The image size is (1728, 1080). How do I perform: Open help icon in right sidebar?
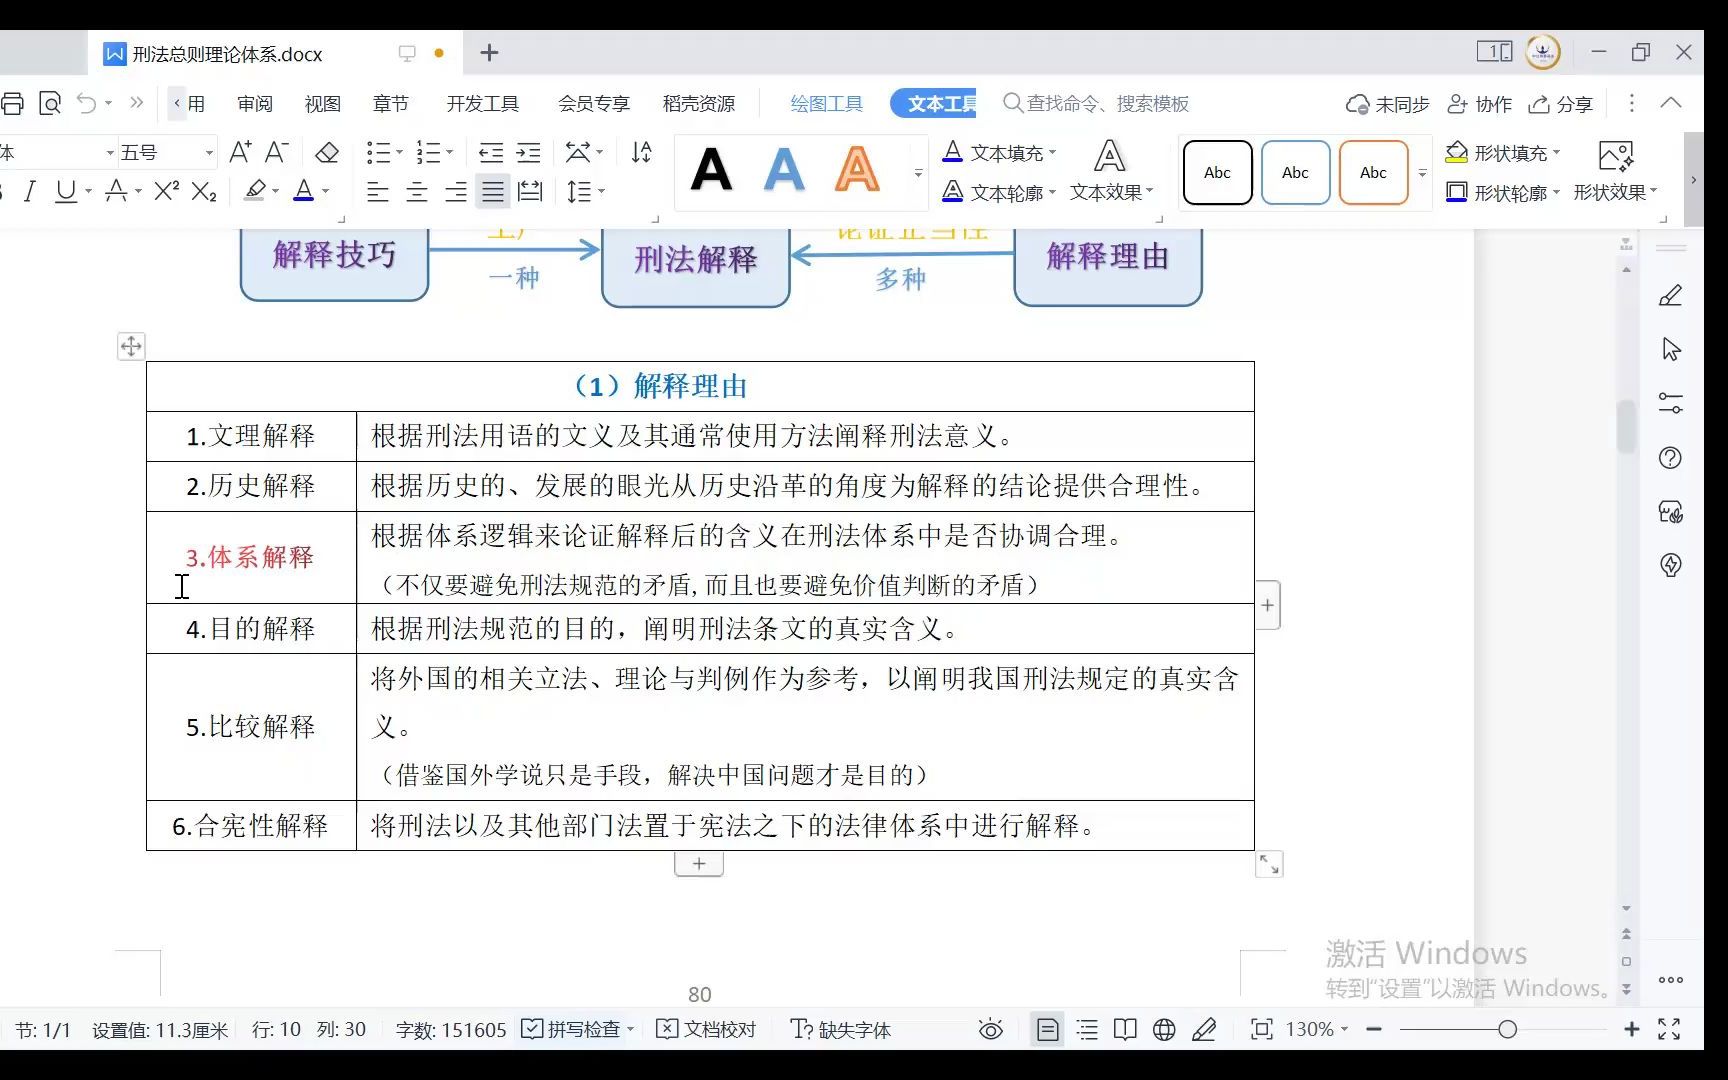1670,458
